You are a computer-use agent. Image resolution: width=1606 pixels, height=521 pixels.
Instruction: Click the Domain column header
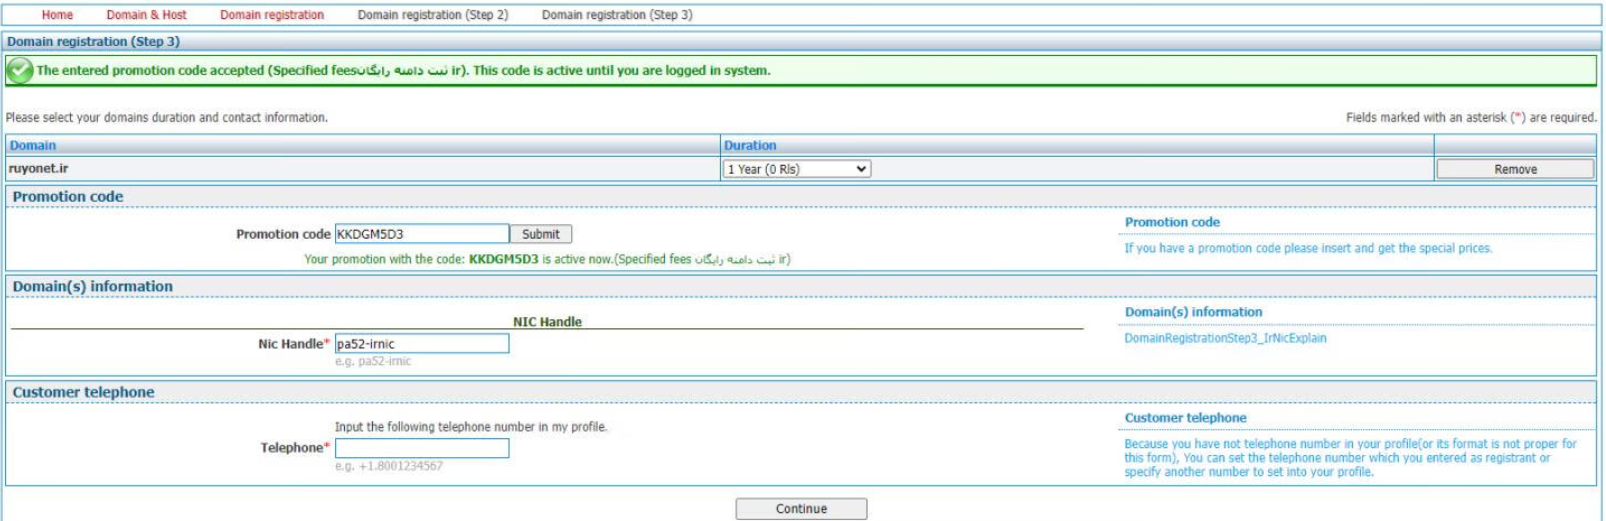point(33,146)
